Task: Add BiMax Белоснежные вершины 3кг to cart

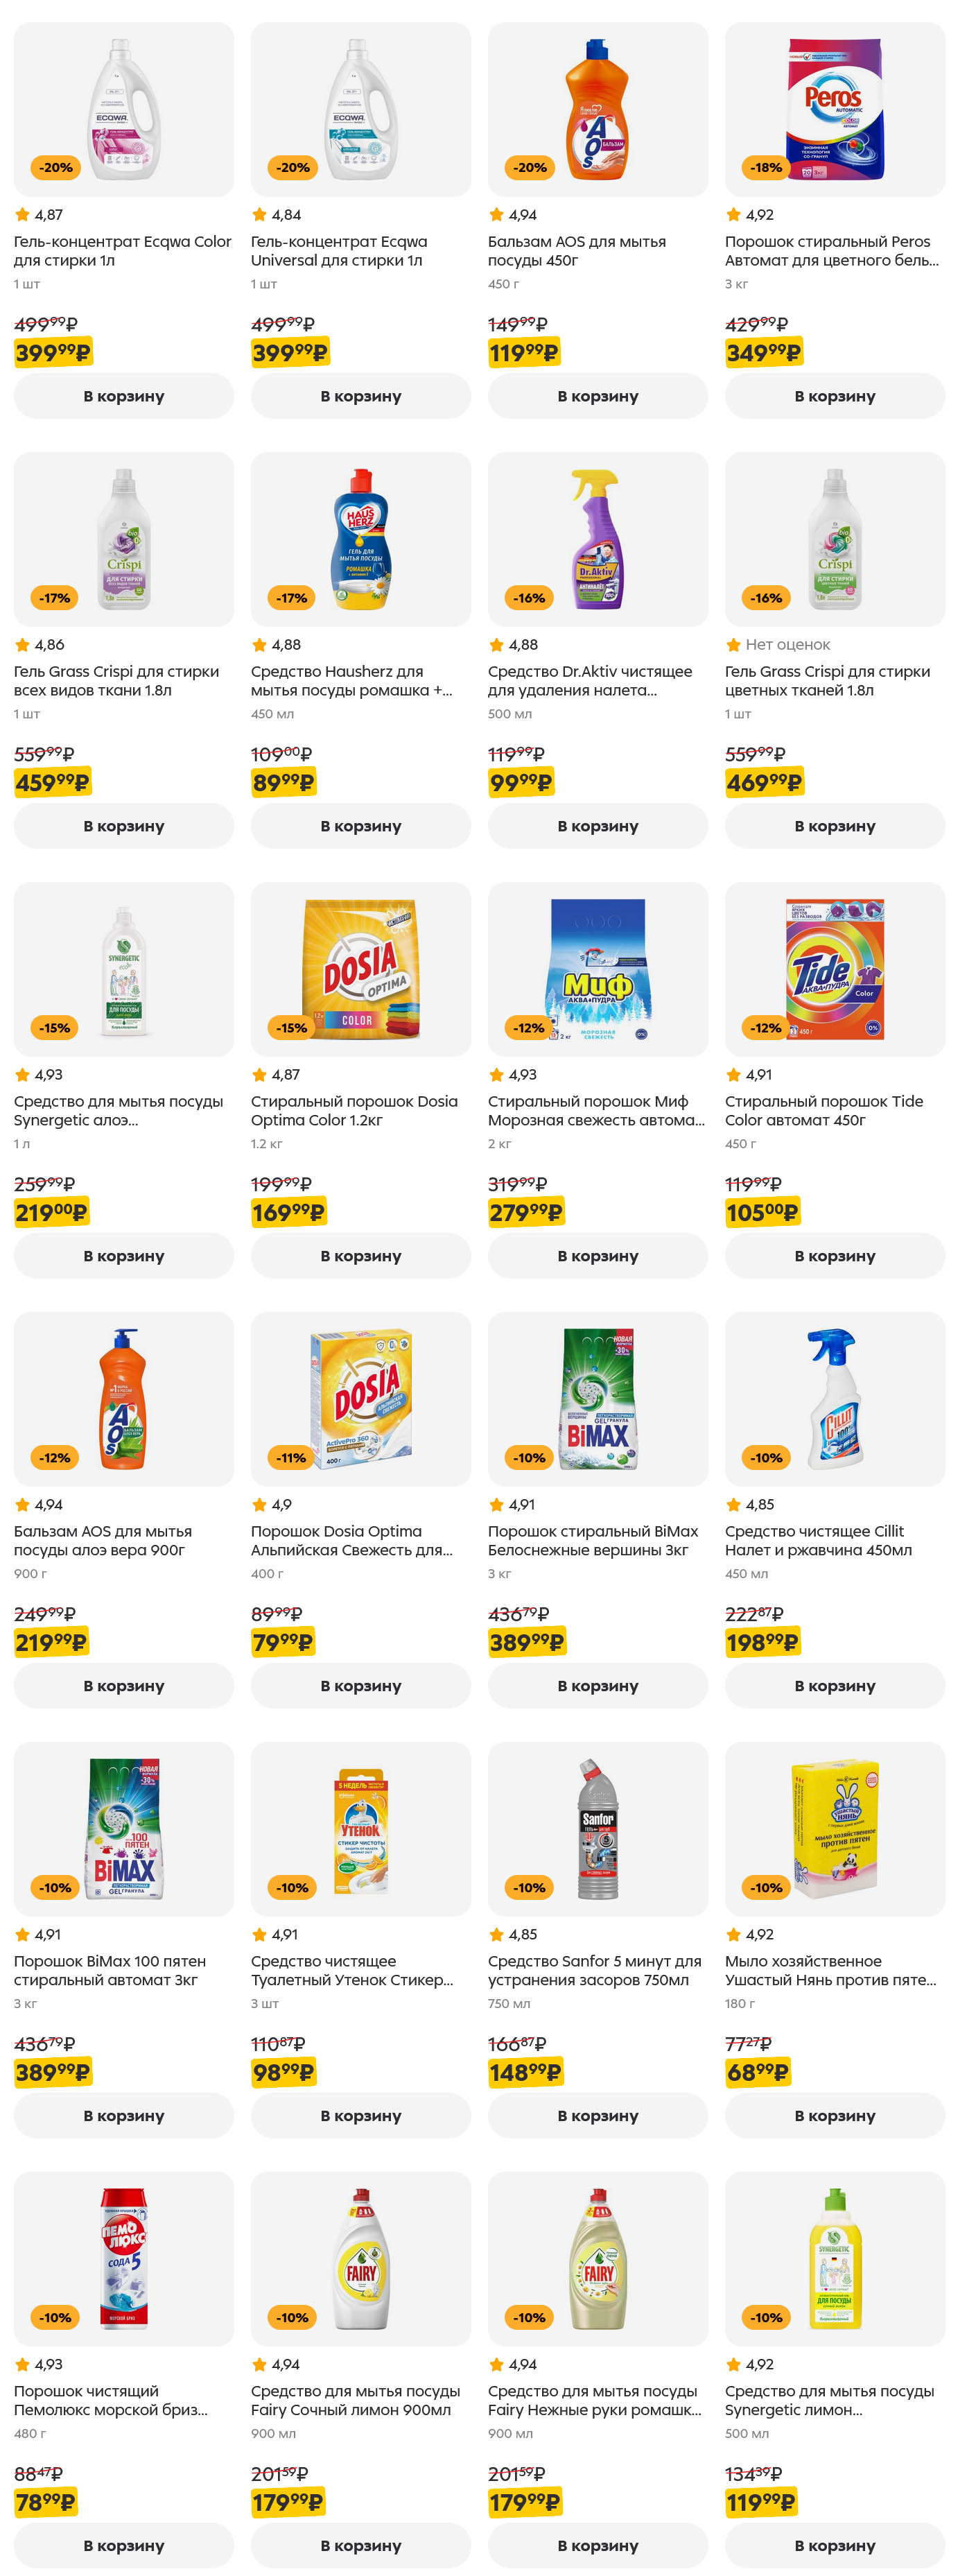Action: point(597,1686)
